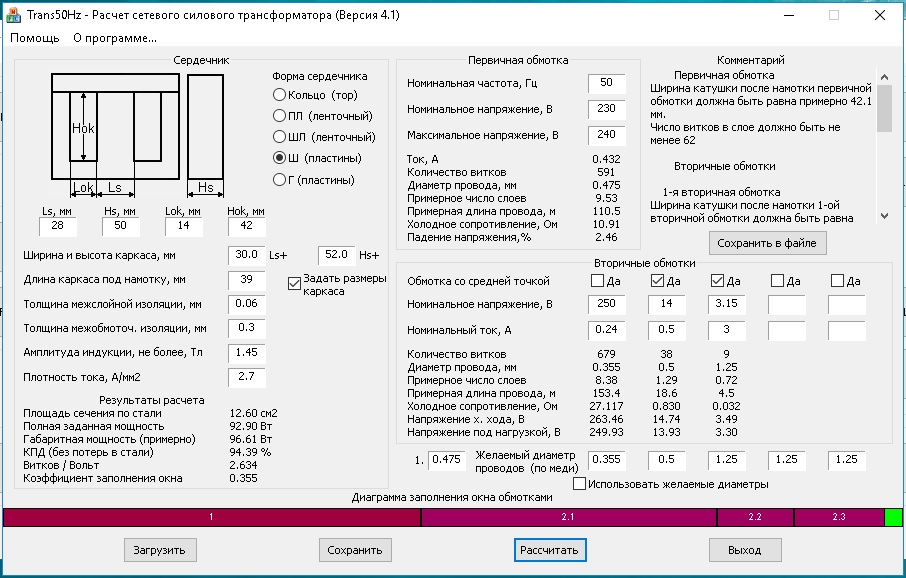Screen dimensions: 906x578
Task: Click comment scrollbar down arrow
Action: click(884, 216)
